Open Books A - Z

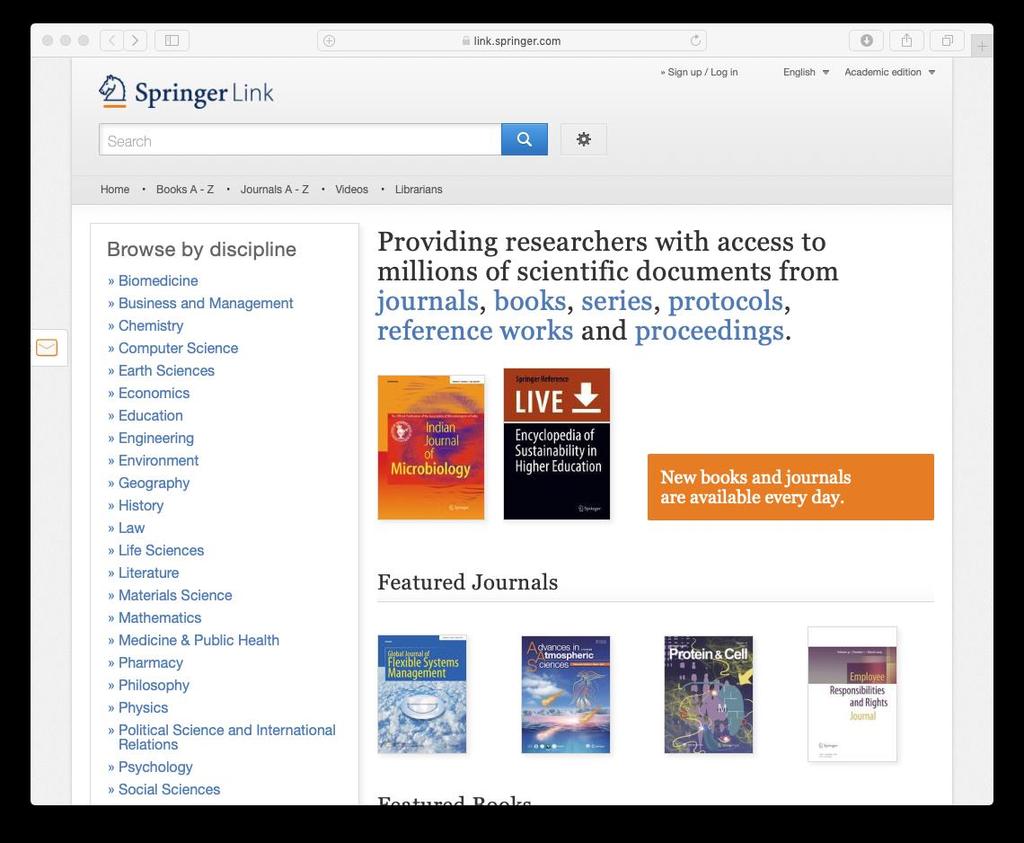point(185,189)
